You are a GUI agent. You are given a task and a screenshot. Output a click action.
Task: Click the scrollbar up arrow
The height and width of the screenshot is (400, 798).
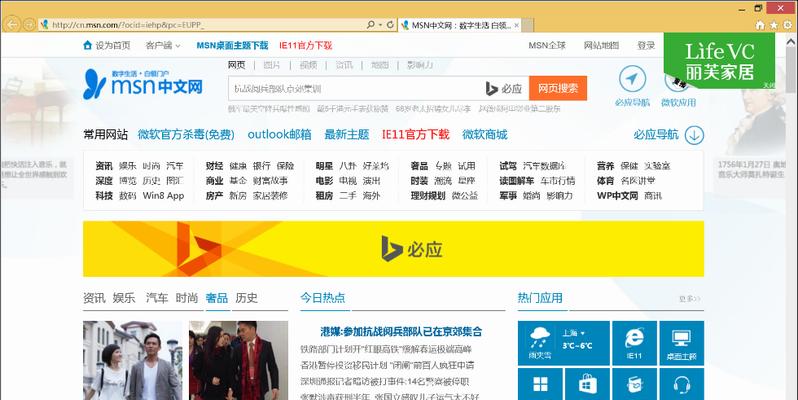point(790,43)
